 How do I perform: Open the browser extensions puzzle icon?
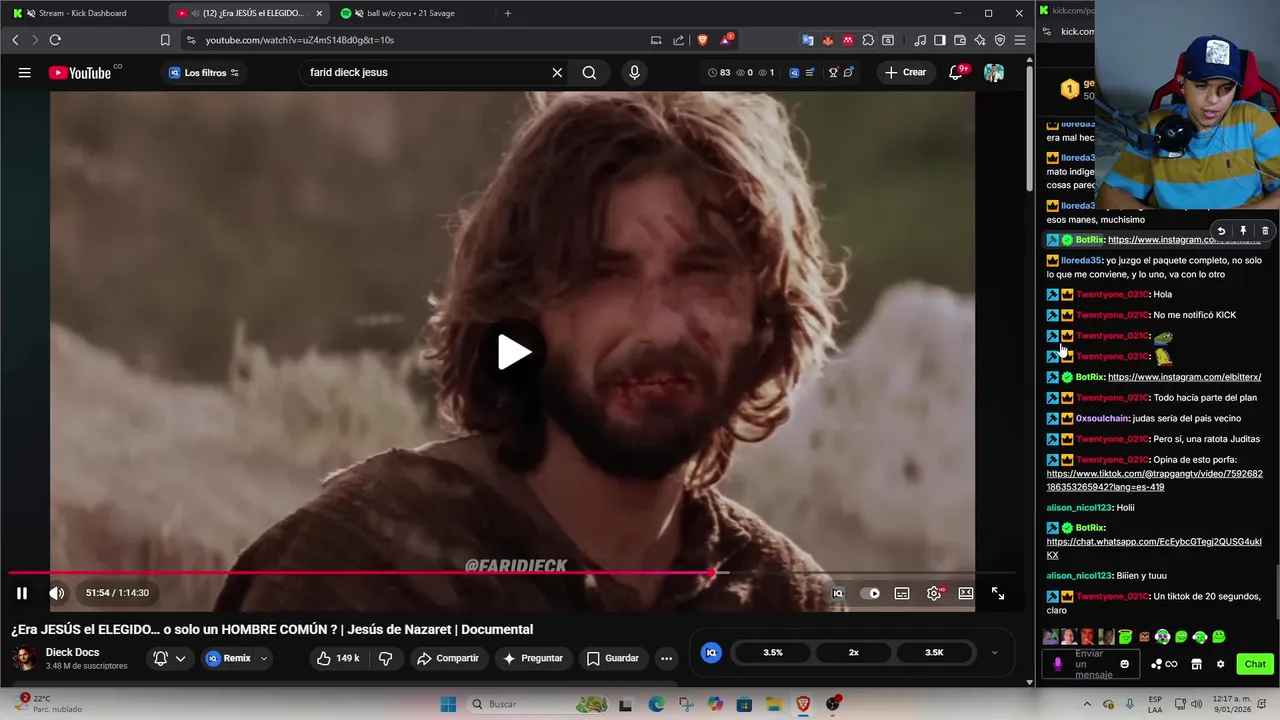click(x=868, y=40)
